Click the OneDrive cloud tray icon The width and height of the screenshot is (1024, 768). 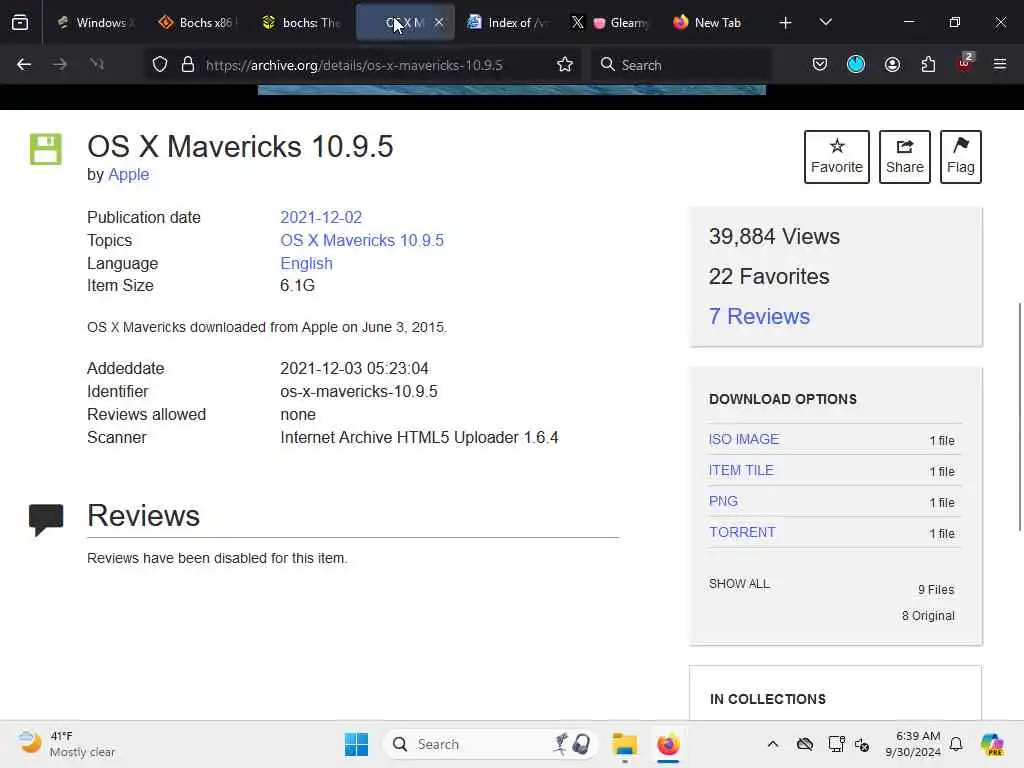805,744
